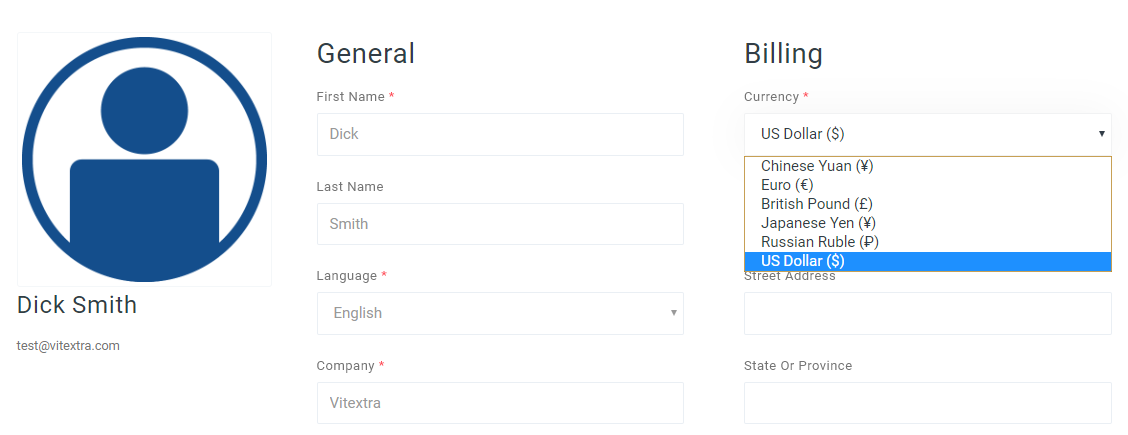Collapse the Currency select box
Viewport: 1128px width, 435px height.
click(927, 134)
